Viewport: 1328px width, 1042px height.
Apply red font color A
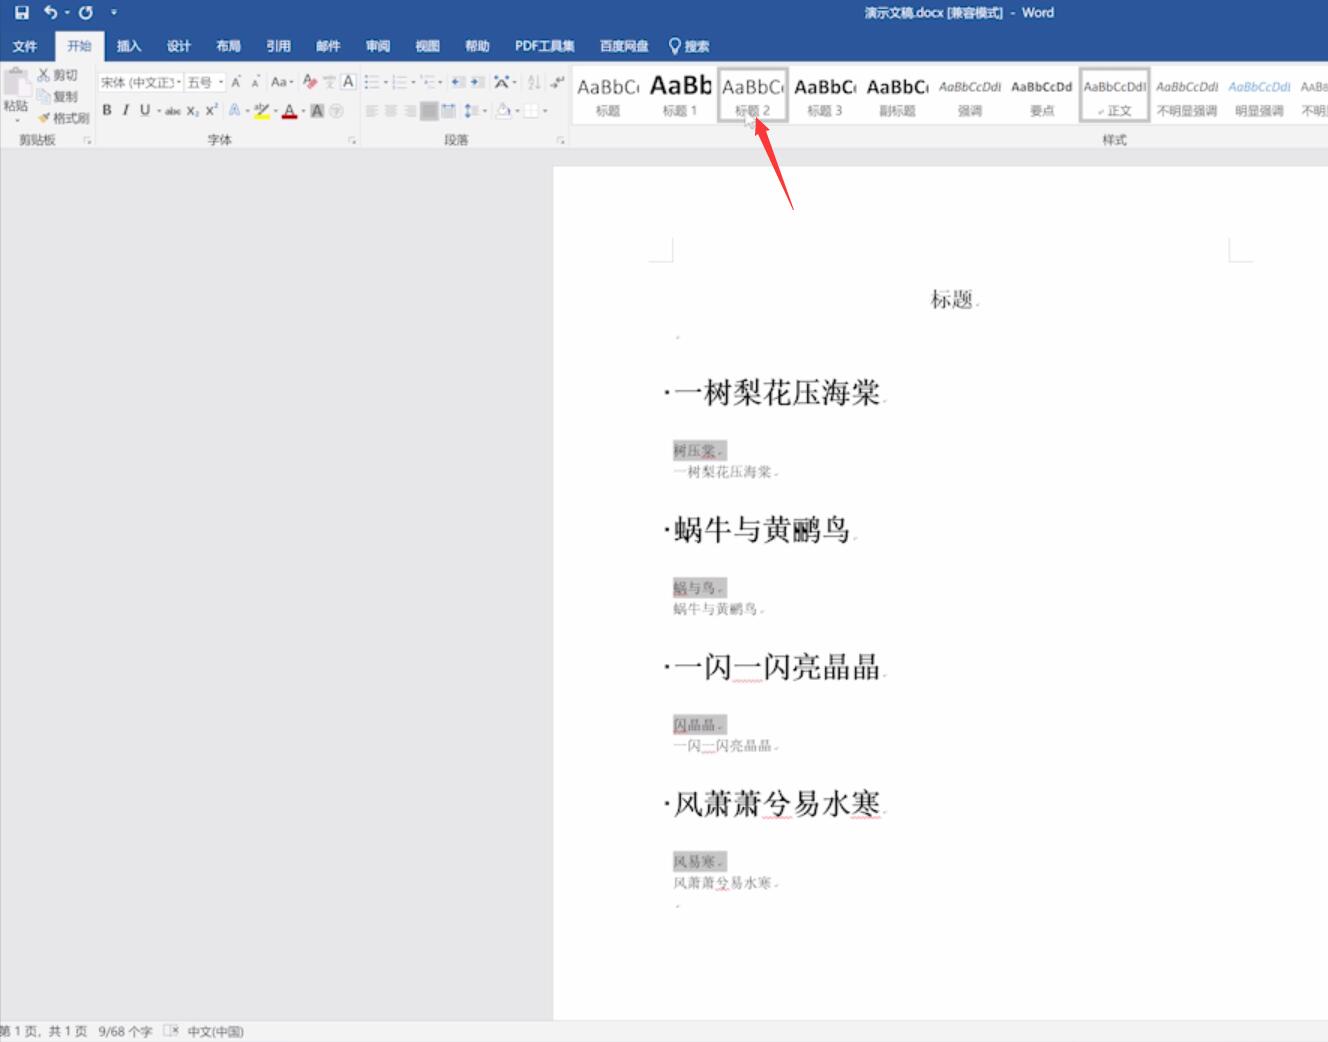coord(289,110)
